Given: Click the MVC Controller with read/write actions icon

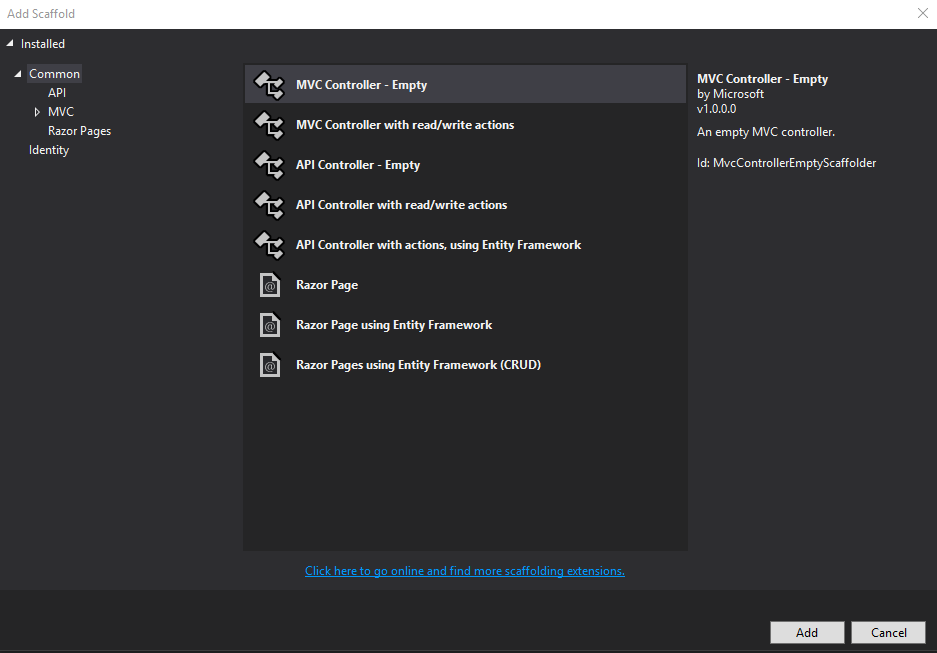Looking at the screenshot, I should pyautogui.click(x=269, y=124).
